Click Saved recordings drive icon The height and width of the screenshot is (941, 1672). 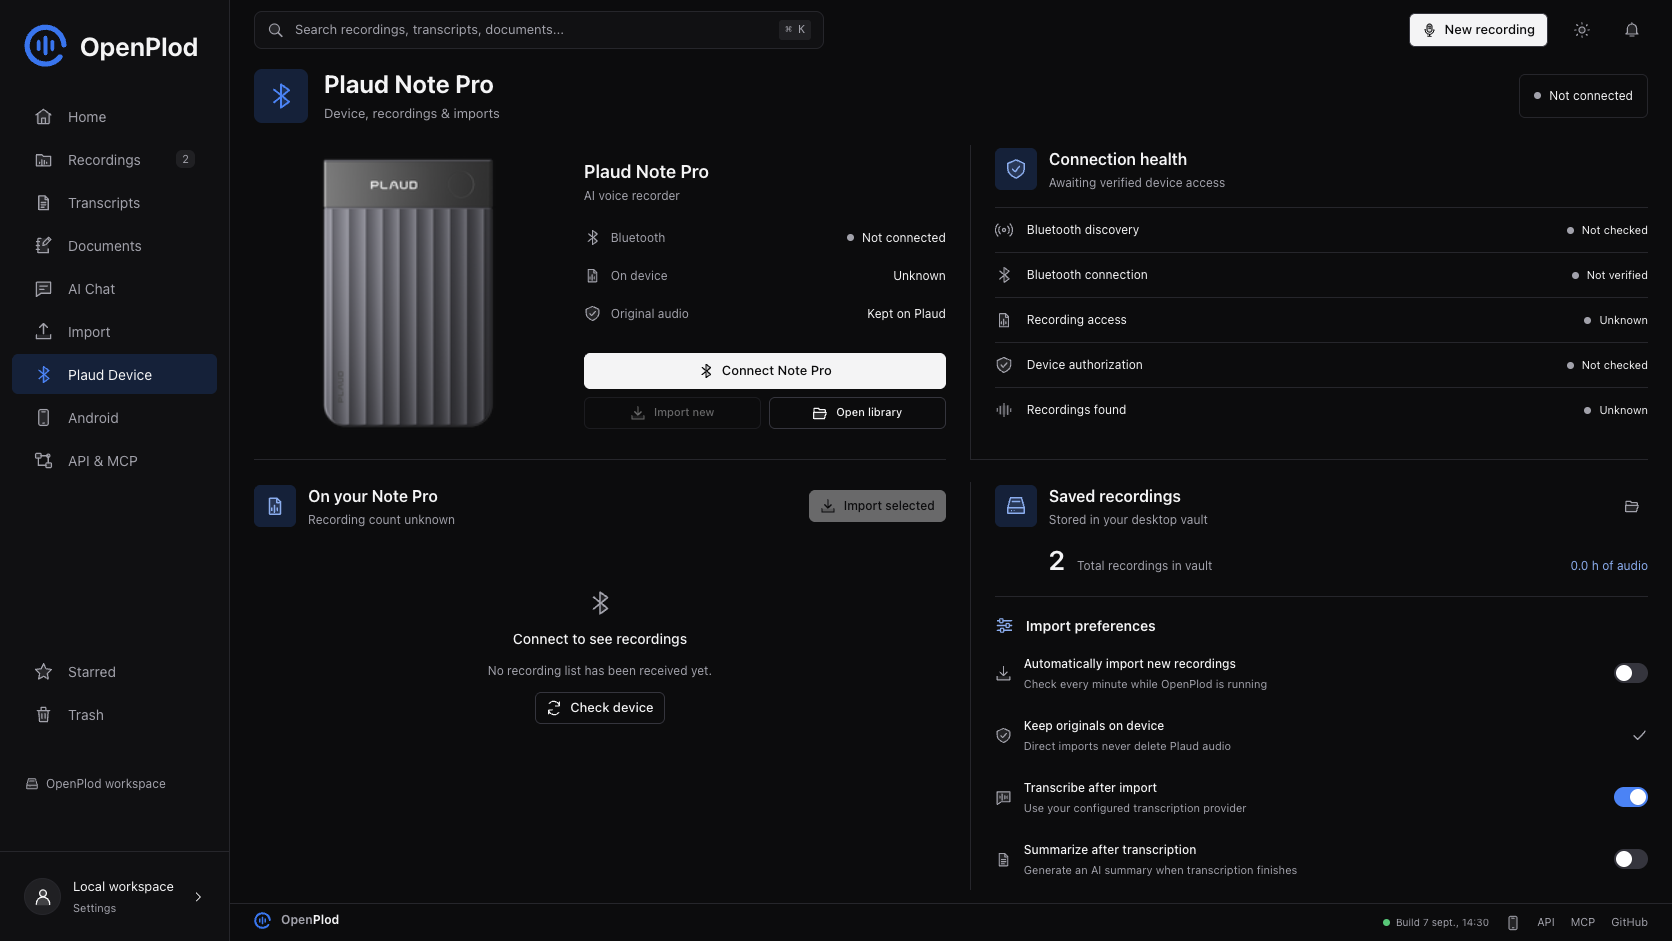tap(1016, 506)
